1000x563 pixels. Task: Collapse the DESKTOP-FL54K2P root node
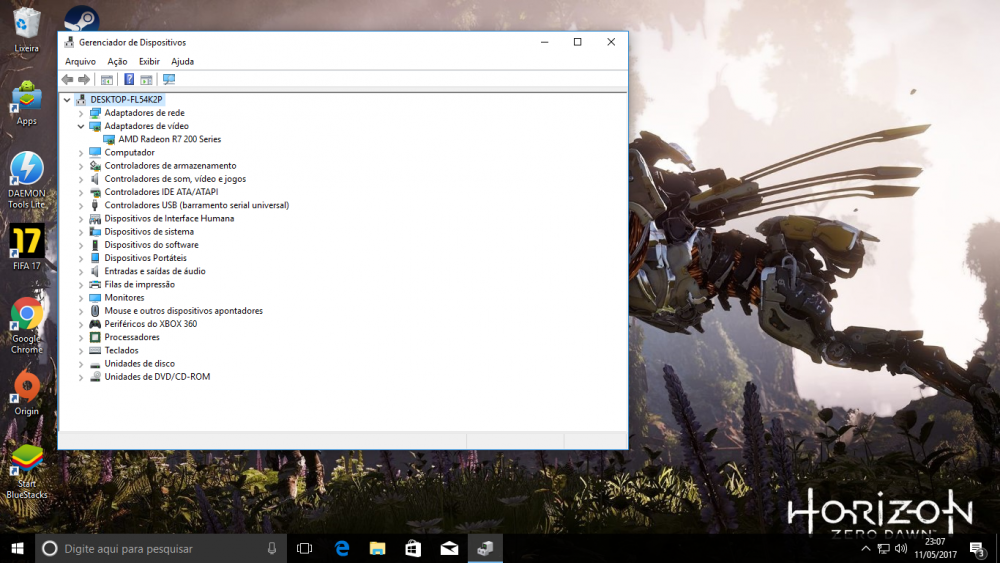[x=67, y=100]
